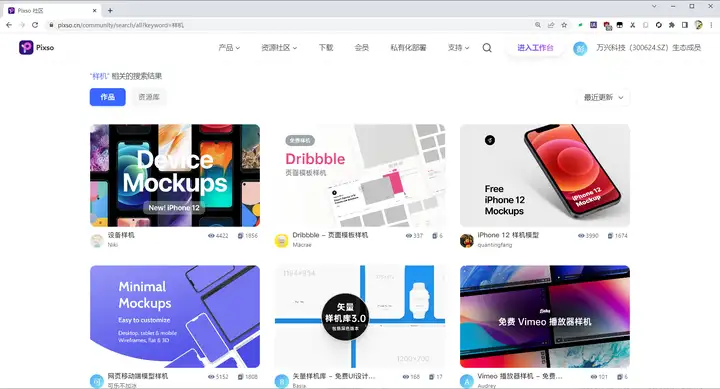Bookmark this page with the star icon
The width and height of the screenshot is (720, 389).
coord(564,25)
